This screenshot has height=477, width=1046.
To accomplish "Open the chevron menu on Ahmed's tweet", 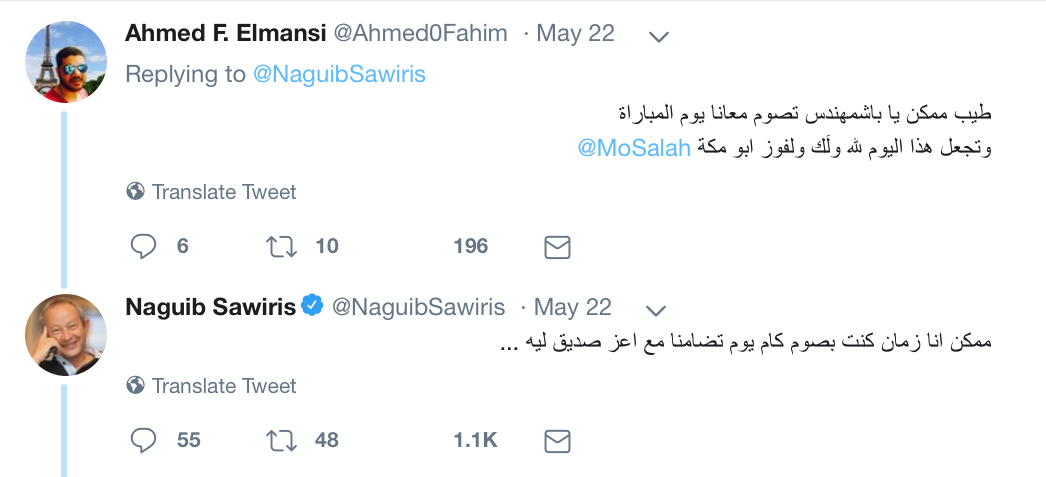I will [658, 36].
